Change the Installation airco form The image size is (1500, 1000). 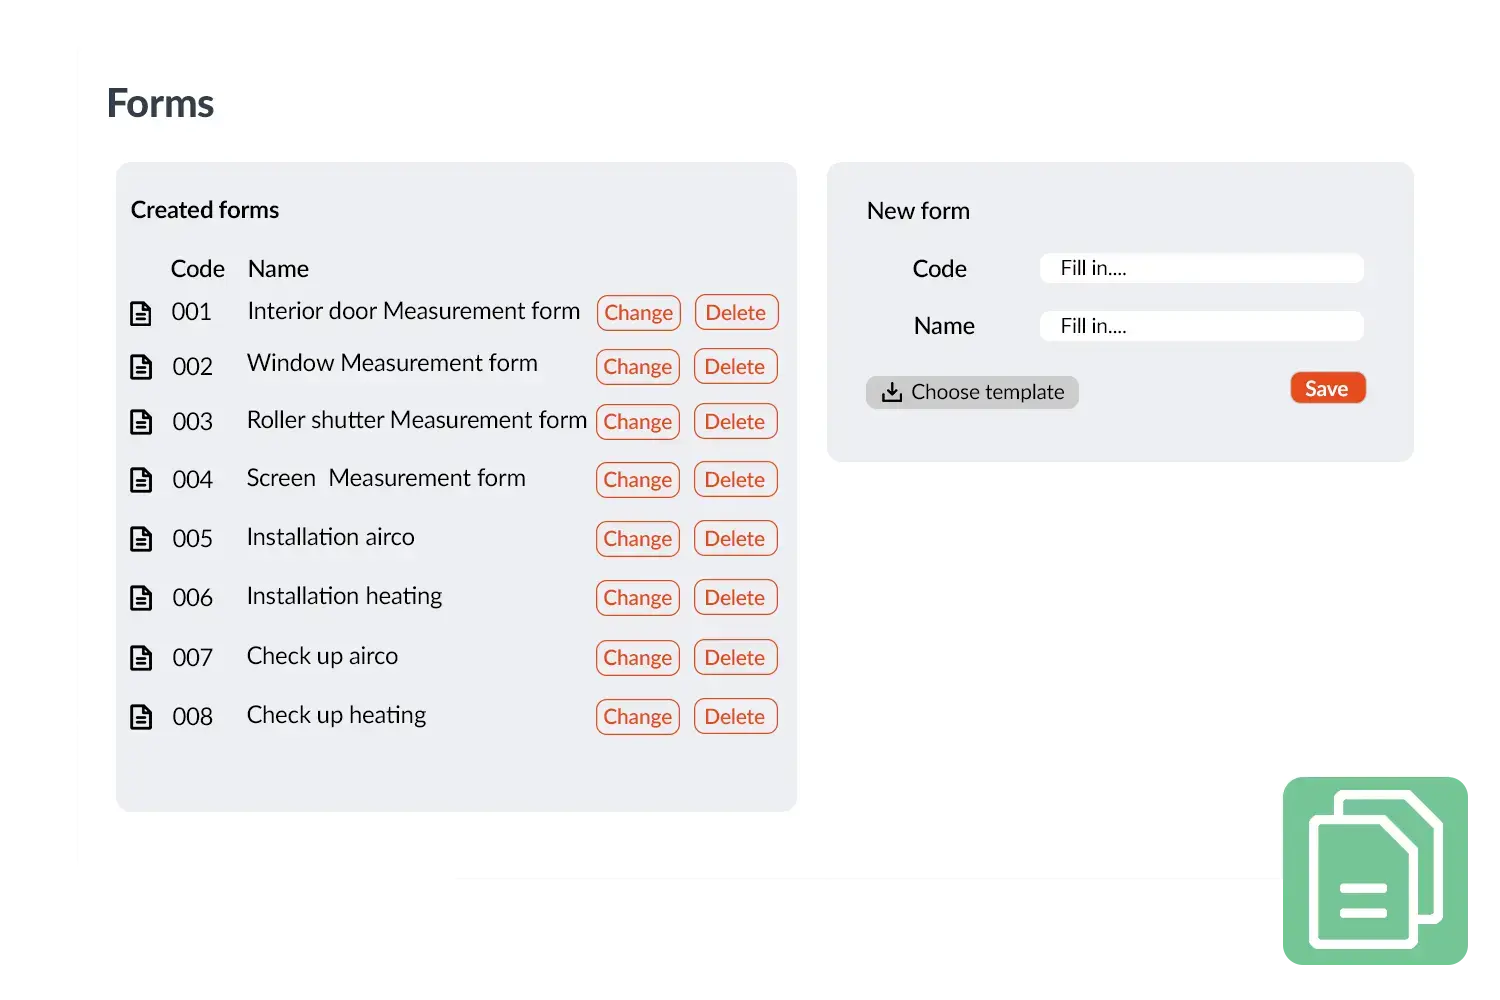click(637, 538)
